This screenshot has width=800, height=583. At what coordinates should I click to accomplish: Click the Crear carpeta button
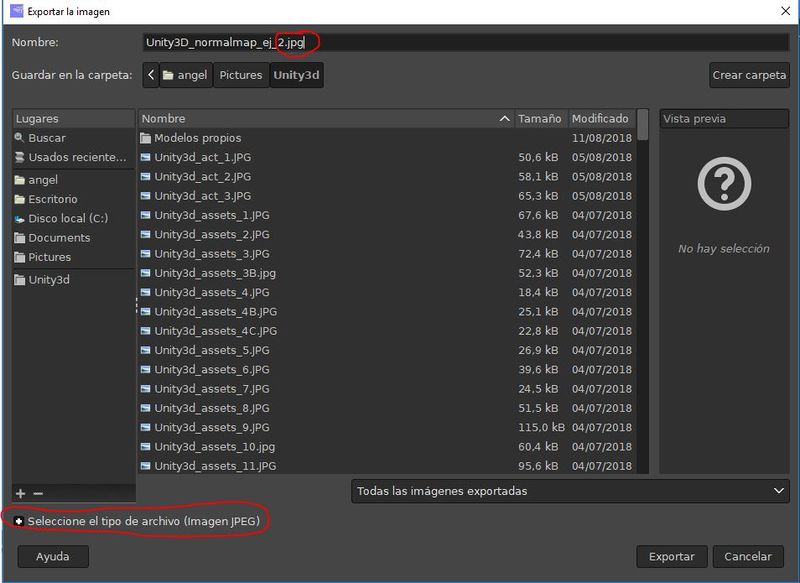click(x=749, y=75)
